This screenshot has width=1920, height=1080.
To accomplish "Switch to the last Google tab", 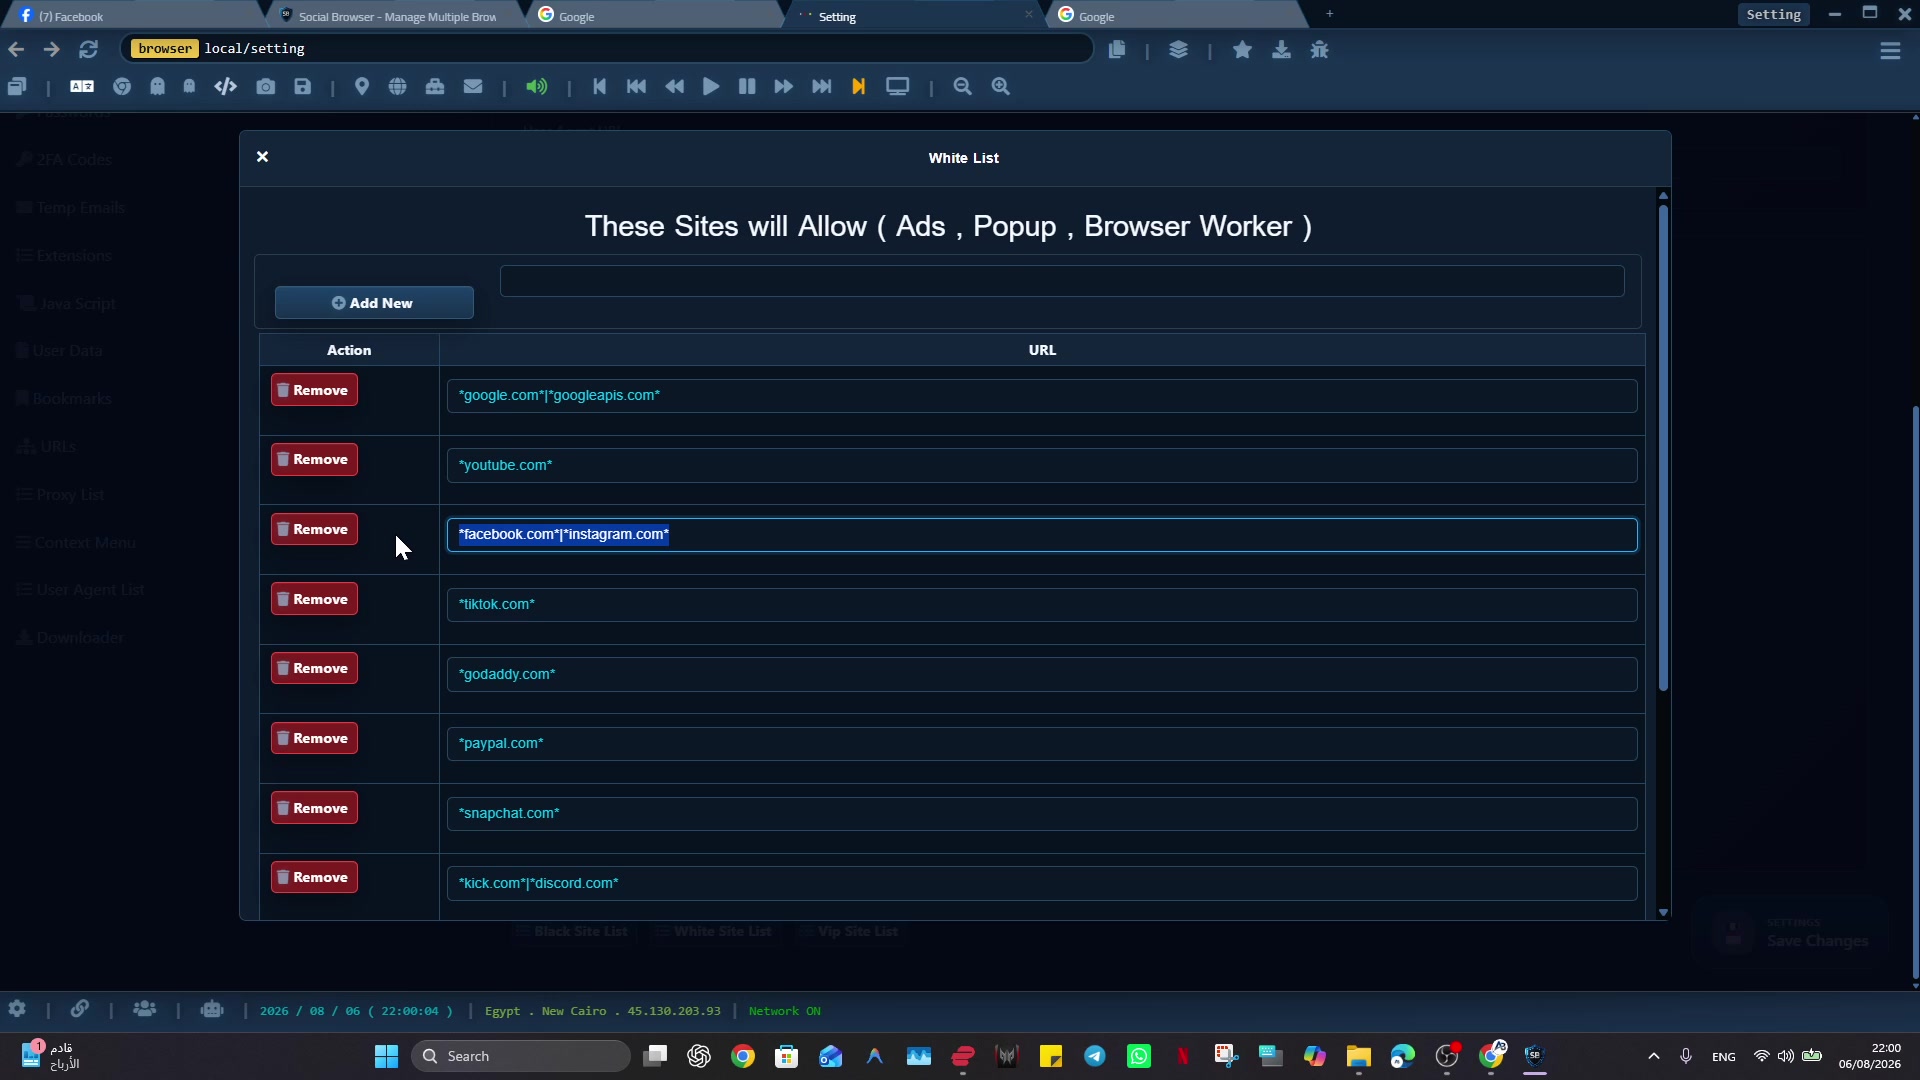I will point(1175,16).
